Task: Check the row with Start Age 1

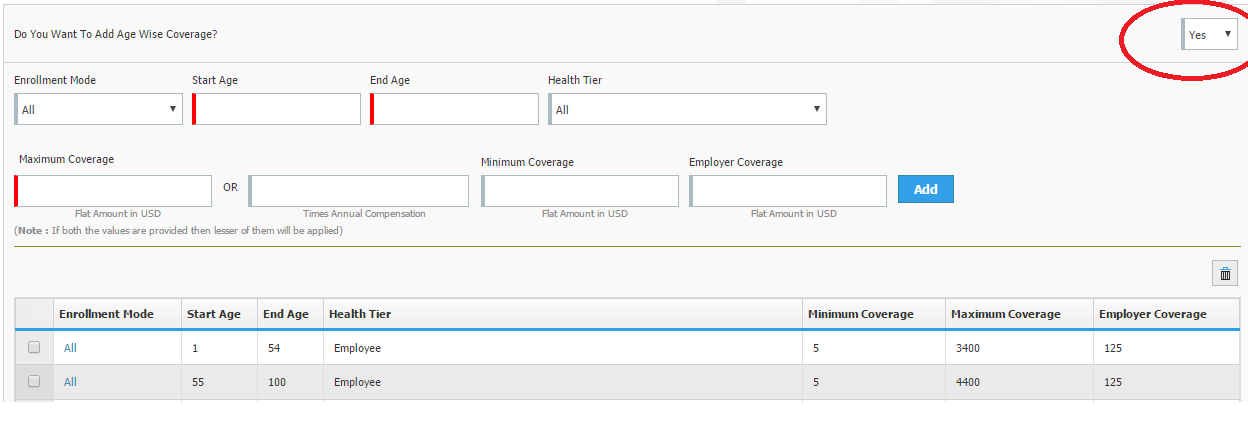Action: (34, 348)
